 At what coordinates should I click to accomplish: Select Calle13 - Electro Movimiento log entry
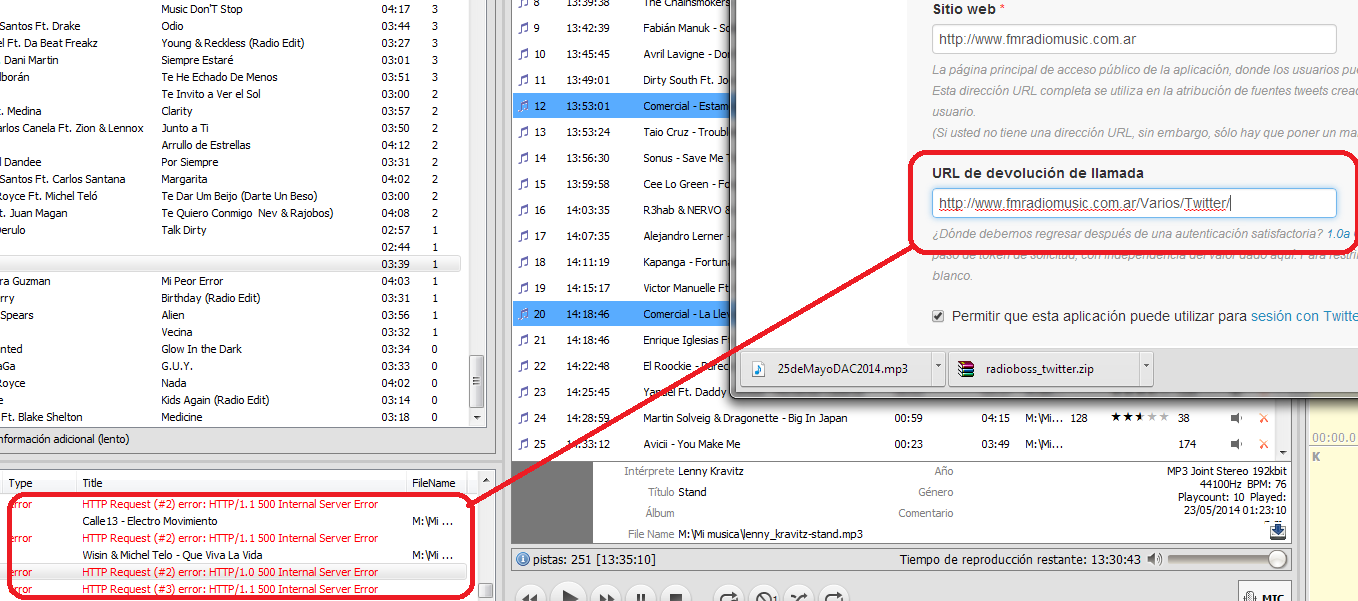tap(150, 521)
